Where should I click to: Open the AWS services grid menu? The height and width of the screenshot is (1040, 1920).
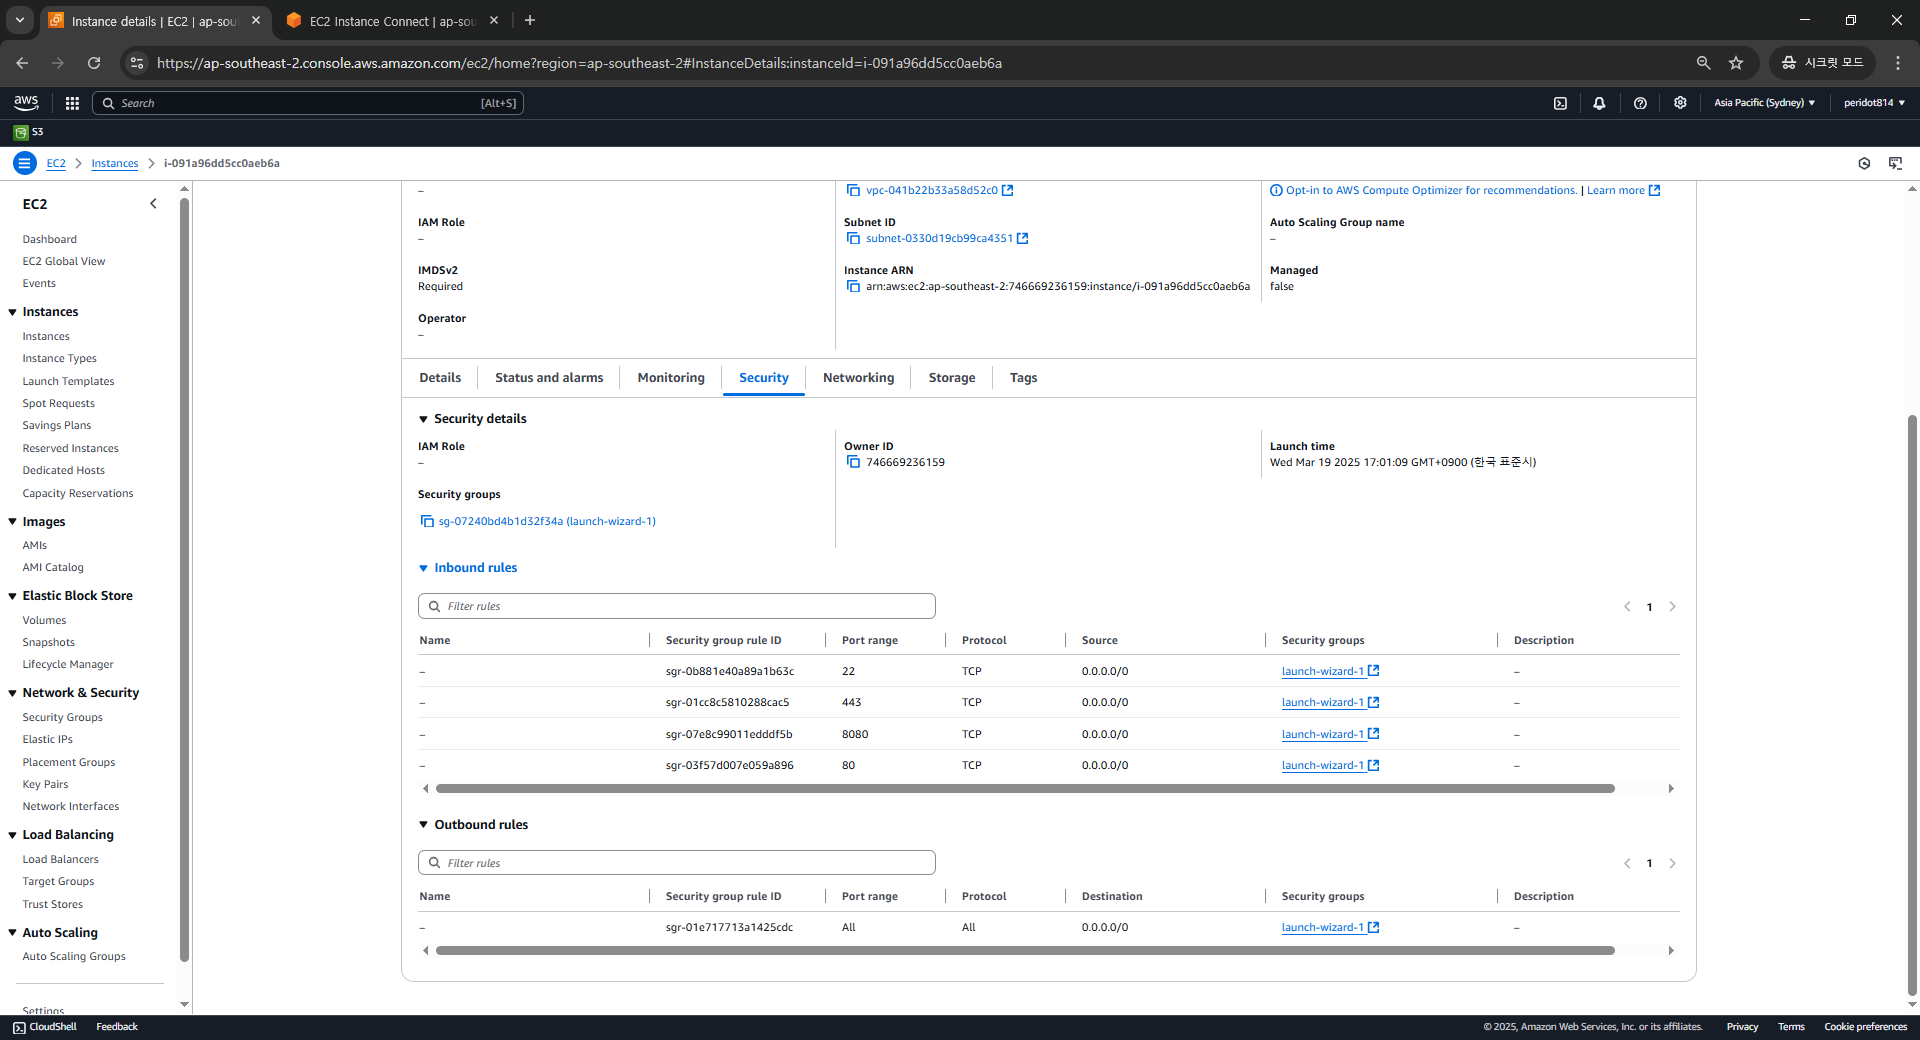tap(72, 103)
